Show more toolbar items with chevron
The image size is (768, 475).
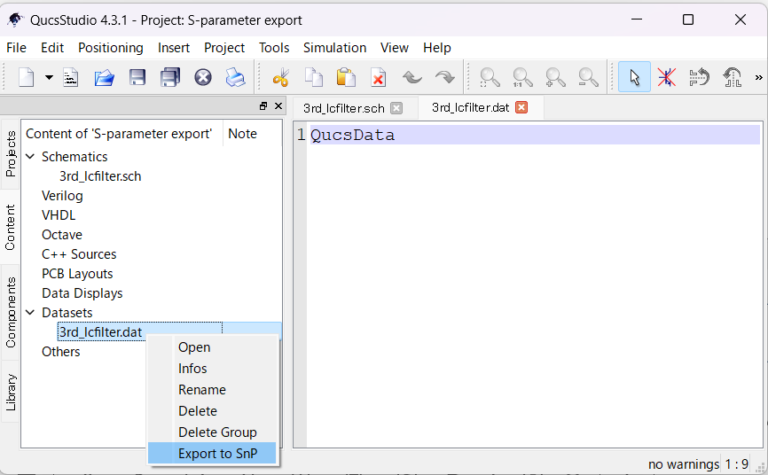pyautogui.click(x=757, y=78)
